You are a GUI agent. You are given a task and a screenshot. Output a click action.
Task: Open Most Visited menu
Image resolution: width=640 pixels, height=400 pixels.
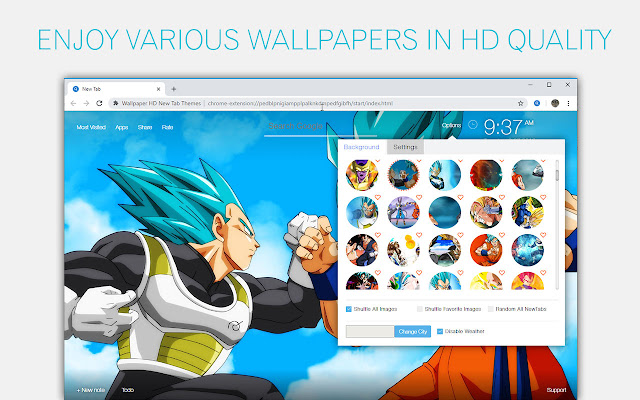click(x=91, y=127)
